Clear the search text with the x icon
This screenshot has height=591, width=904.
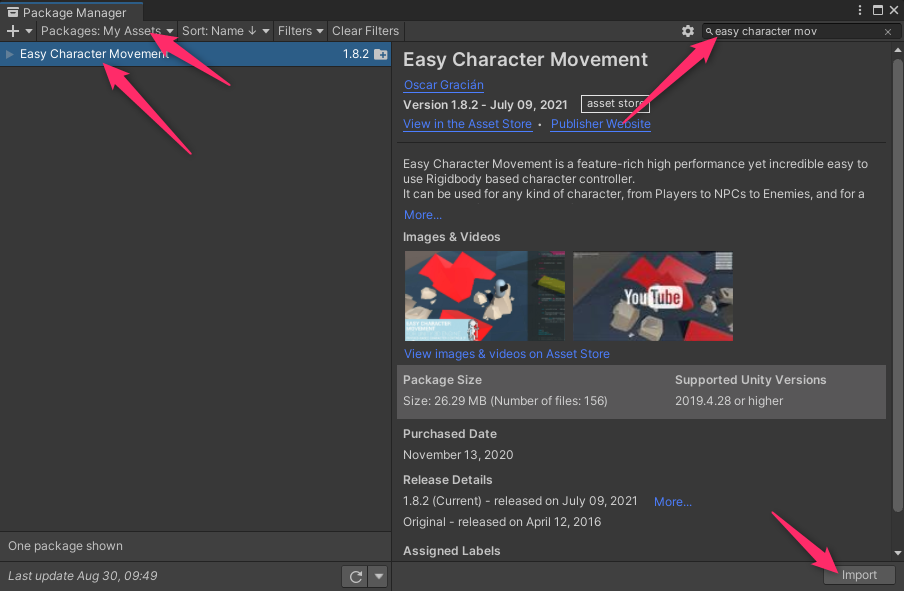point(888,32)
